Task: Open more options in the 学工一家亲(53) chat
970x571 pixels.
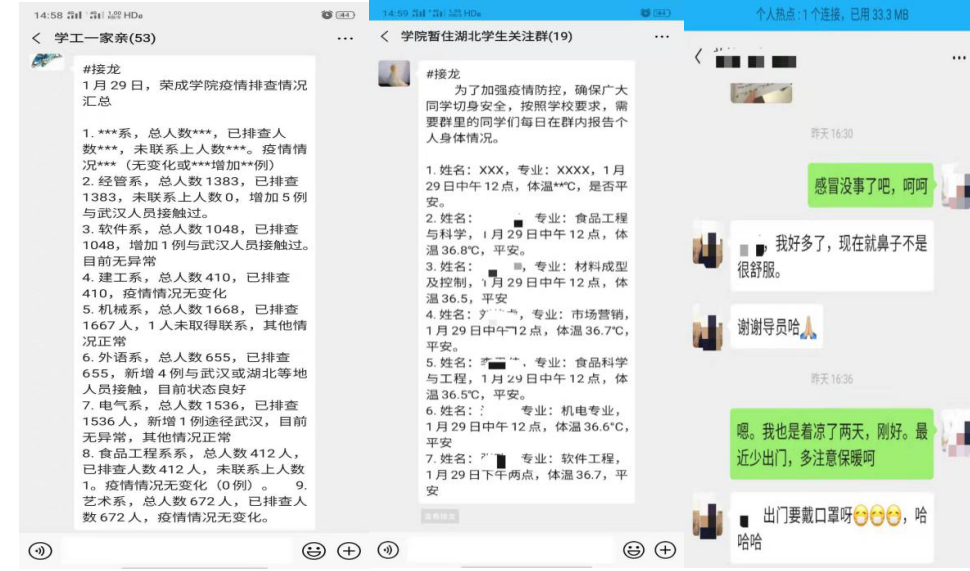Action: [345, 38]
